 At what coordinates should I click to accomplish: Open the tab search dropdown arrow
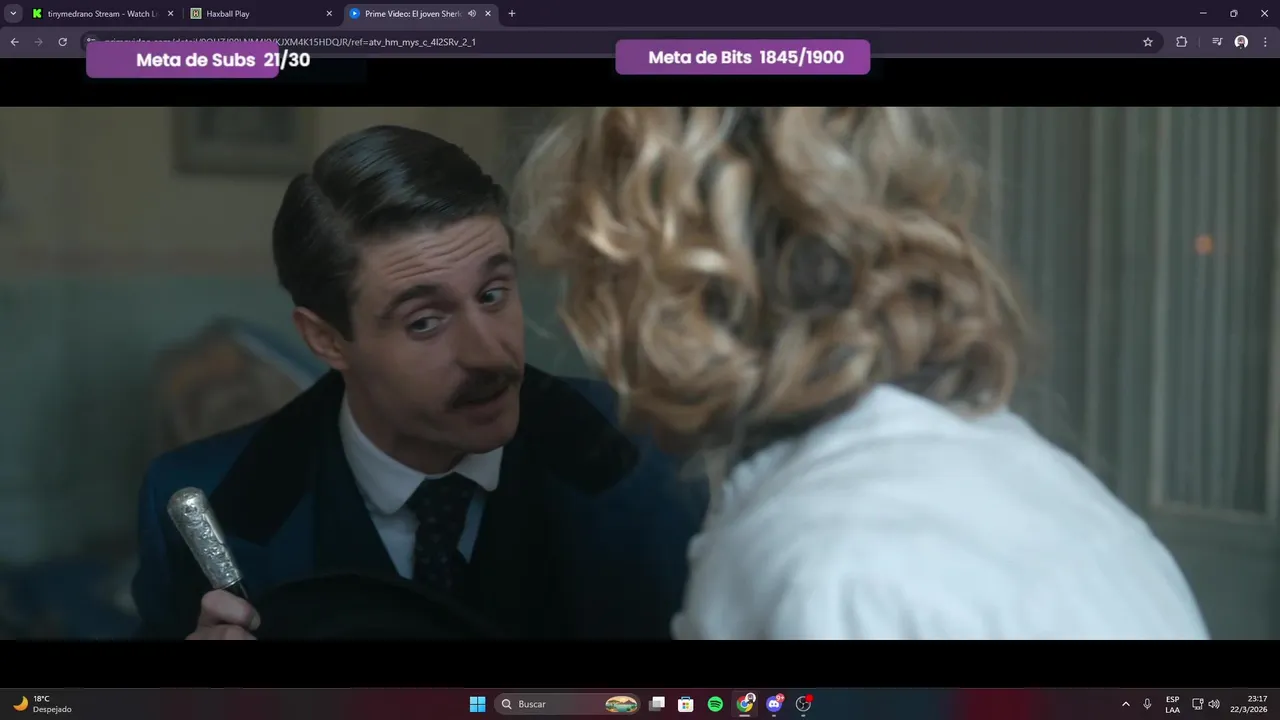point(13,14)
